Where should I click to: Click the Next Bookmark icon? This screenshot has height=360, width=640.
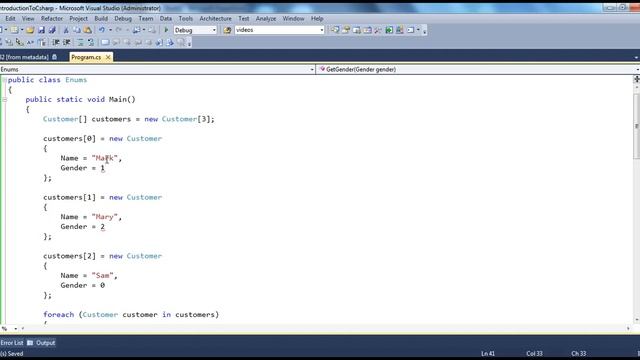click(127, 42)
